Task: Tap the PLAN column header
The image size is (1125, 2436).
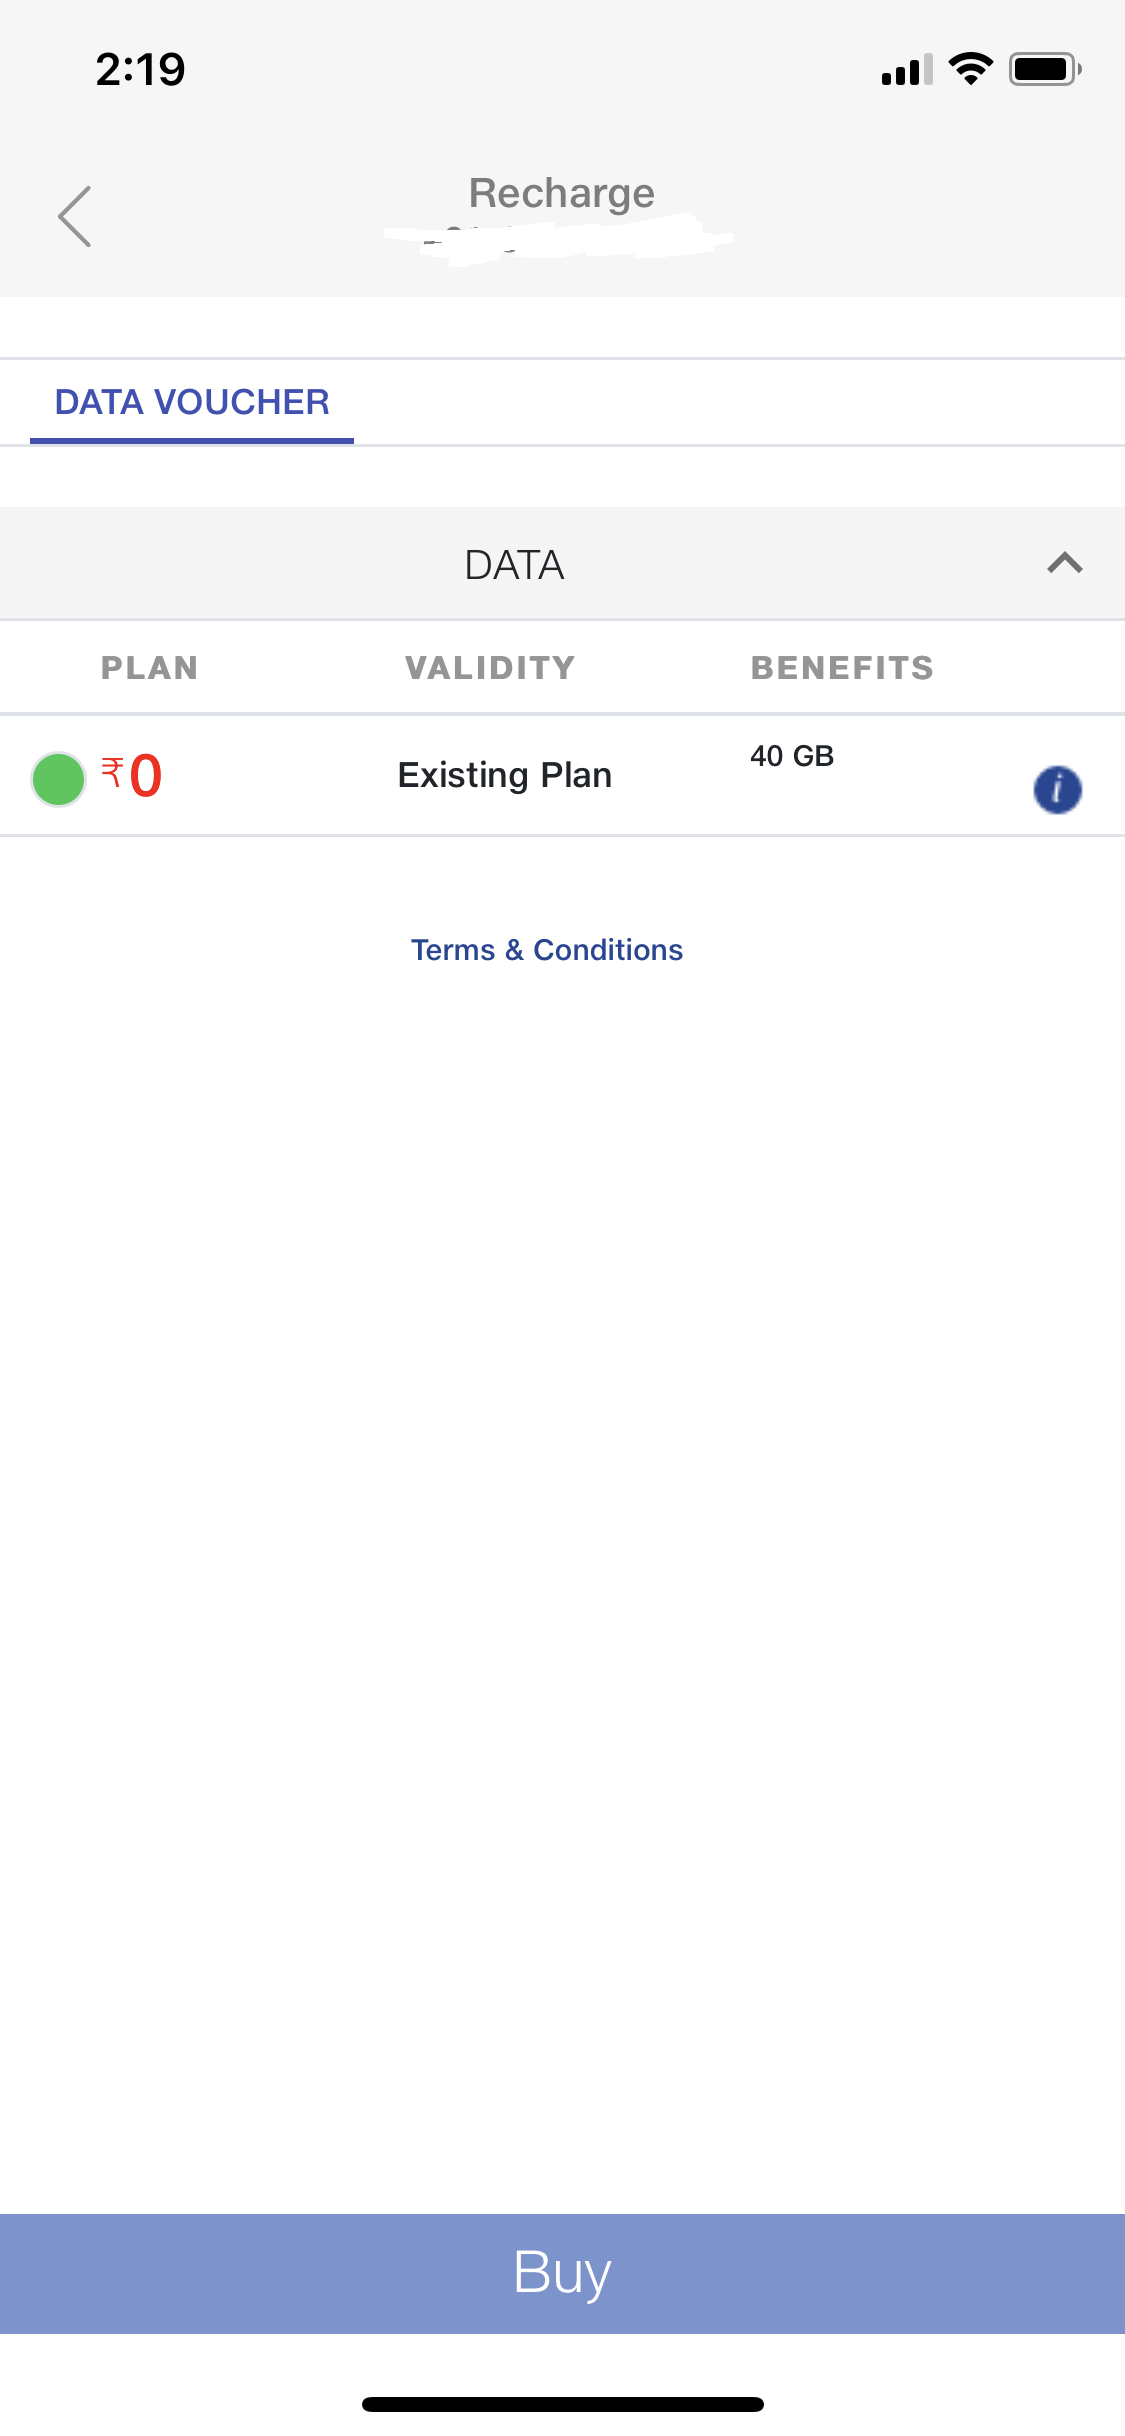Action: pos(150,668)
